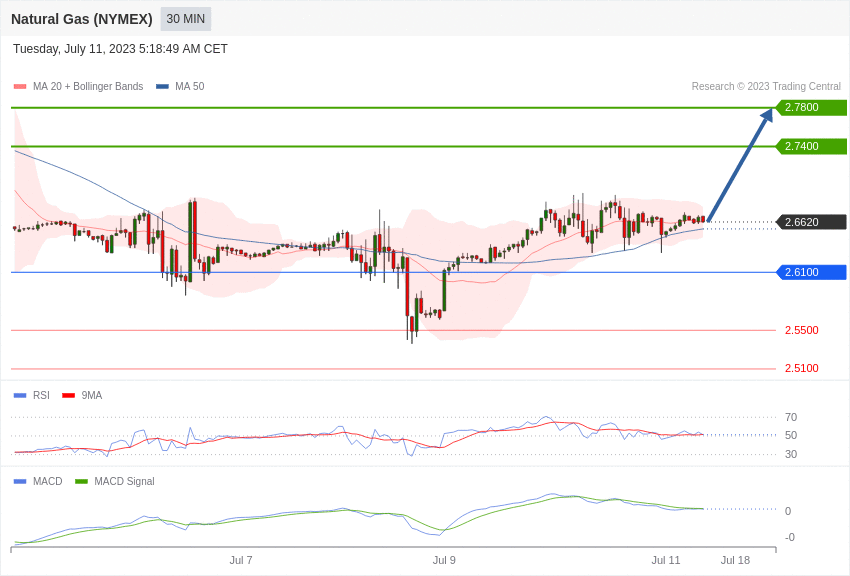This screenshot has width=850, height=576.
Task: Click the blue MA 50 legend swatch
Action: (x=162, y=87)
